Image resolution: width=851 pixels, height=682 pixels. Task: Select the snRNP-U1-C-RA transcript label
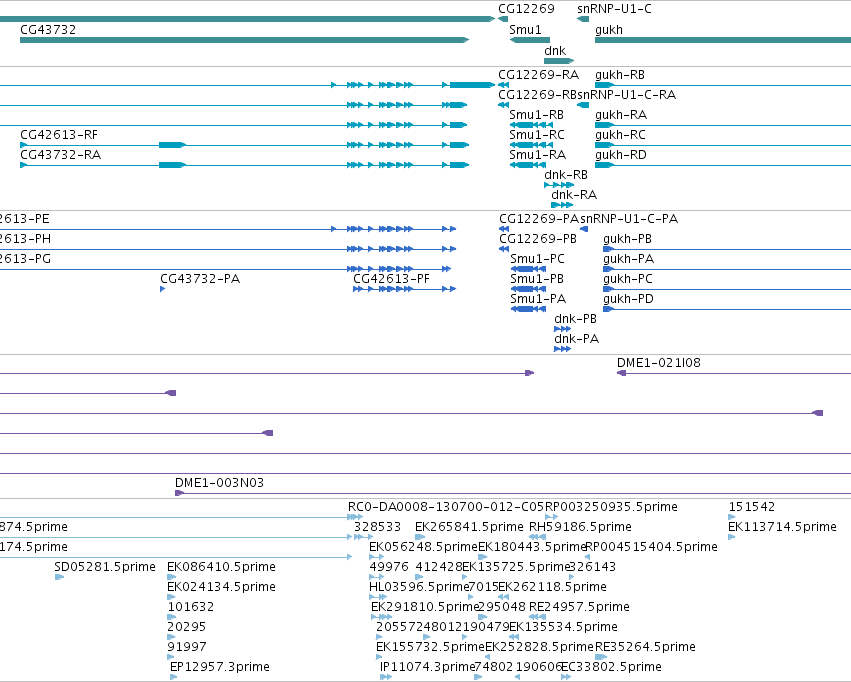(626, 95)
